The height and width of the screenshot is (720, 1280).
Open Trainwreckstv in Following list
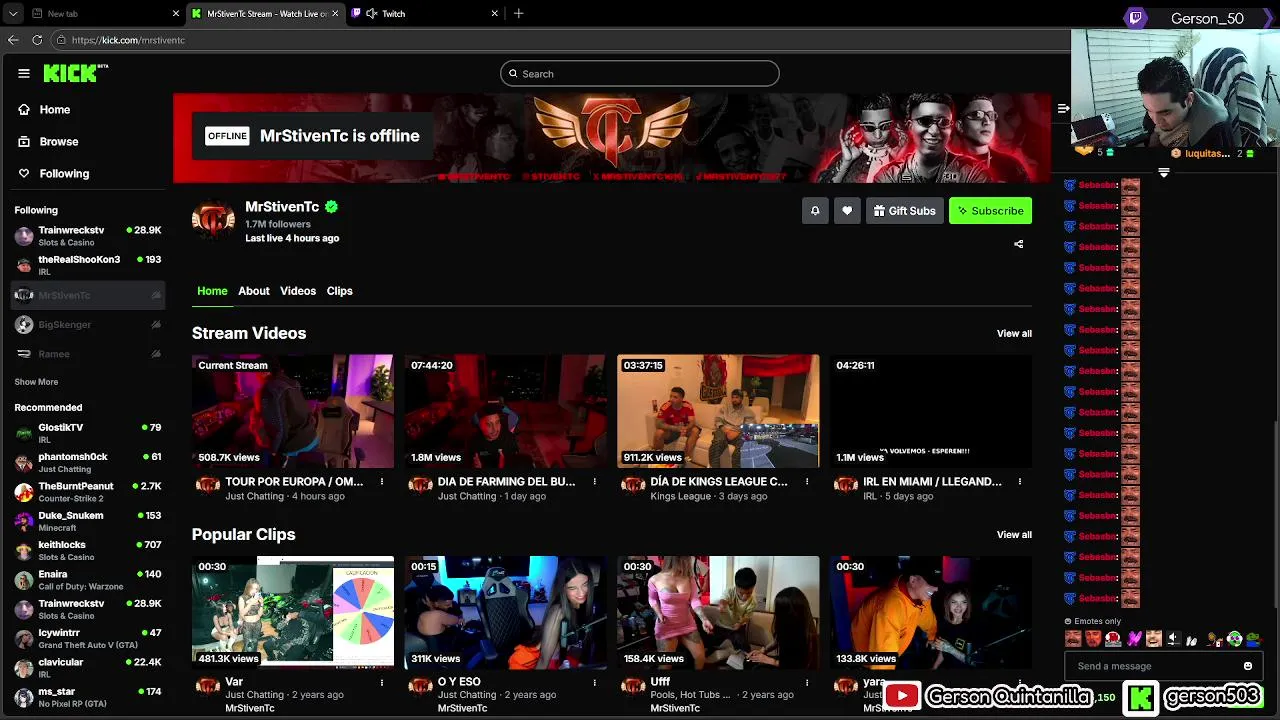coord(88,236)
